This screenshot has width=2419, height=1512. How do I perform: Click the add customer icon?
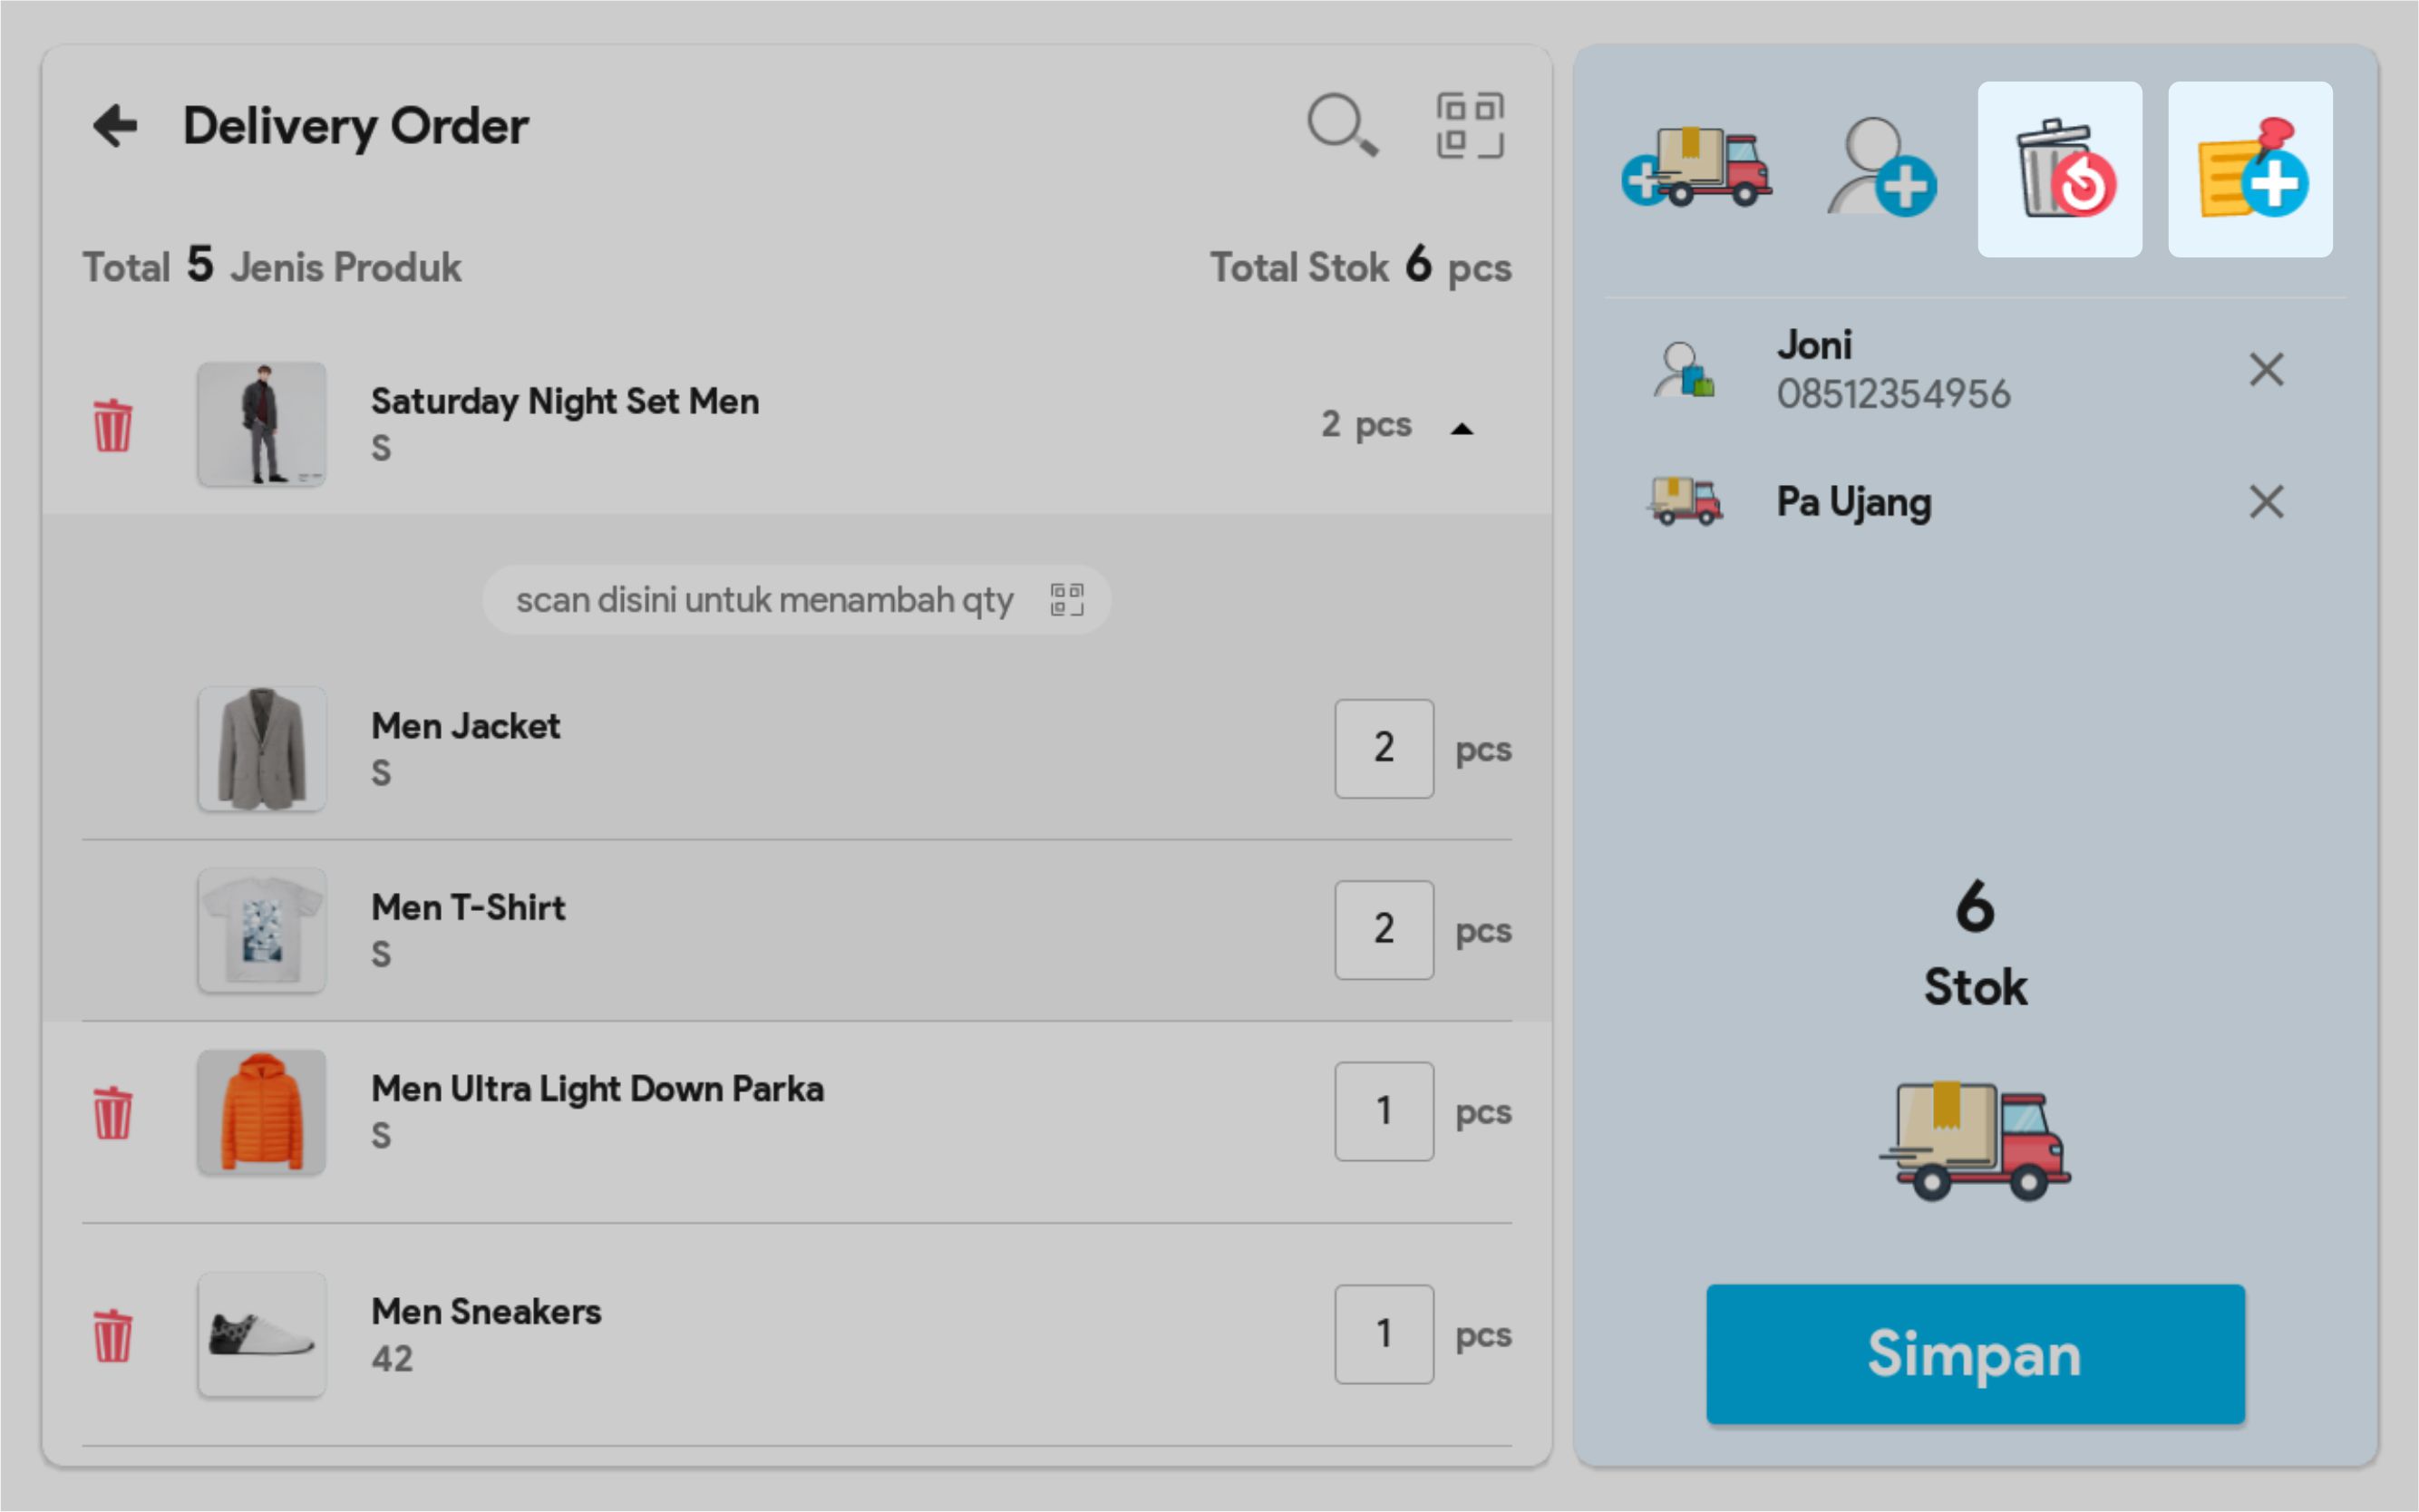click(1880, 169)
